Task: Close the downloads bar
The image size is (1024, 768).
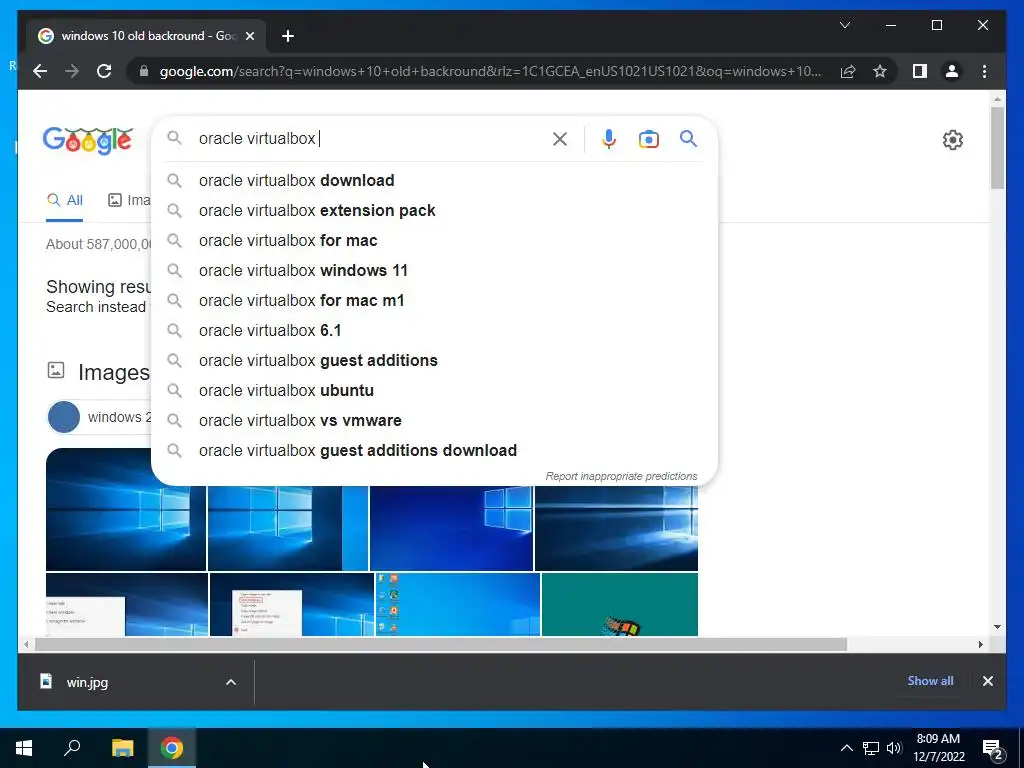Action: pyautogui.click(x=987, y=681)
